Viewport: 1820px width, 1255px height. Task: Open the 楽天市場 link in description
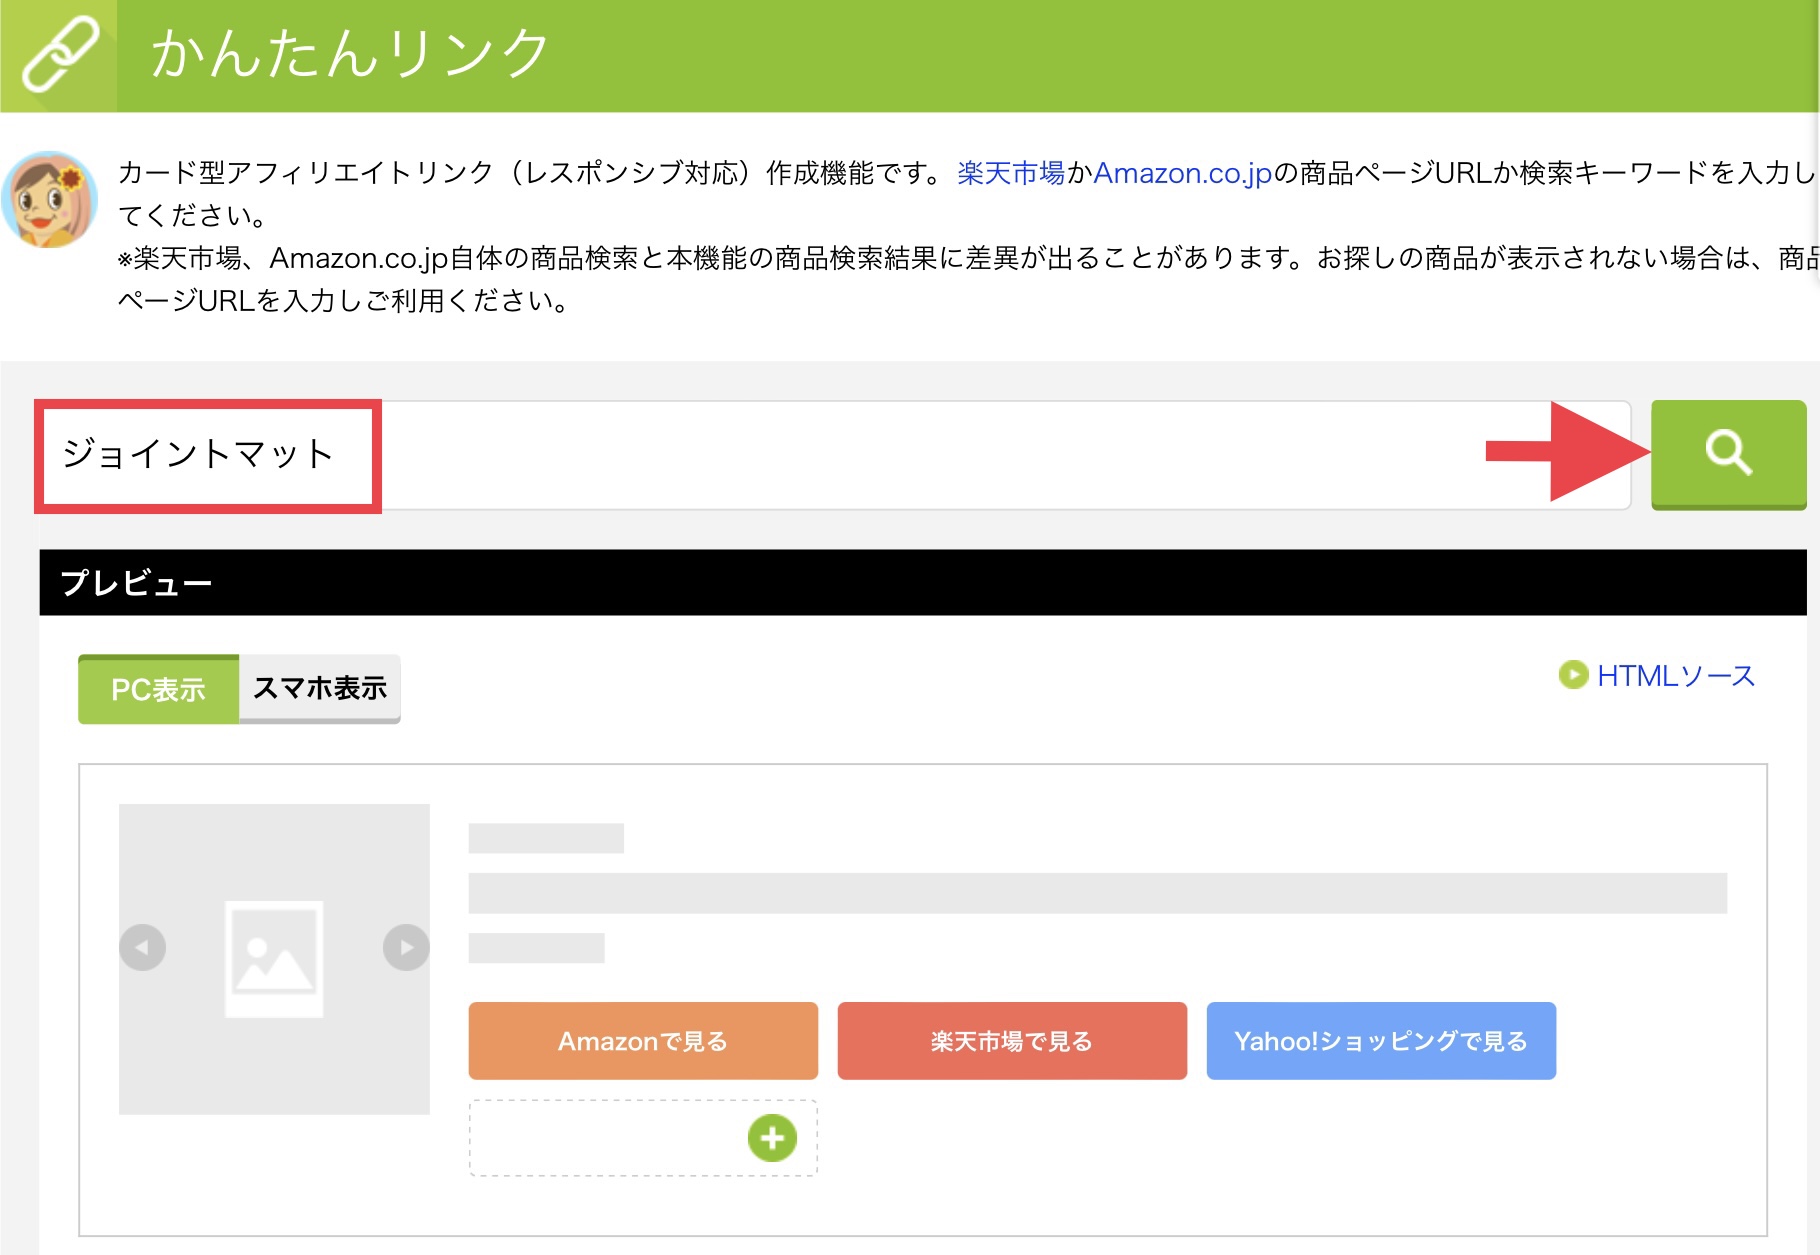[x=1011, y=173]
